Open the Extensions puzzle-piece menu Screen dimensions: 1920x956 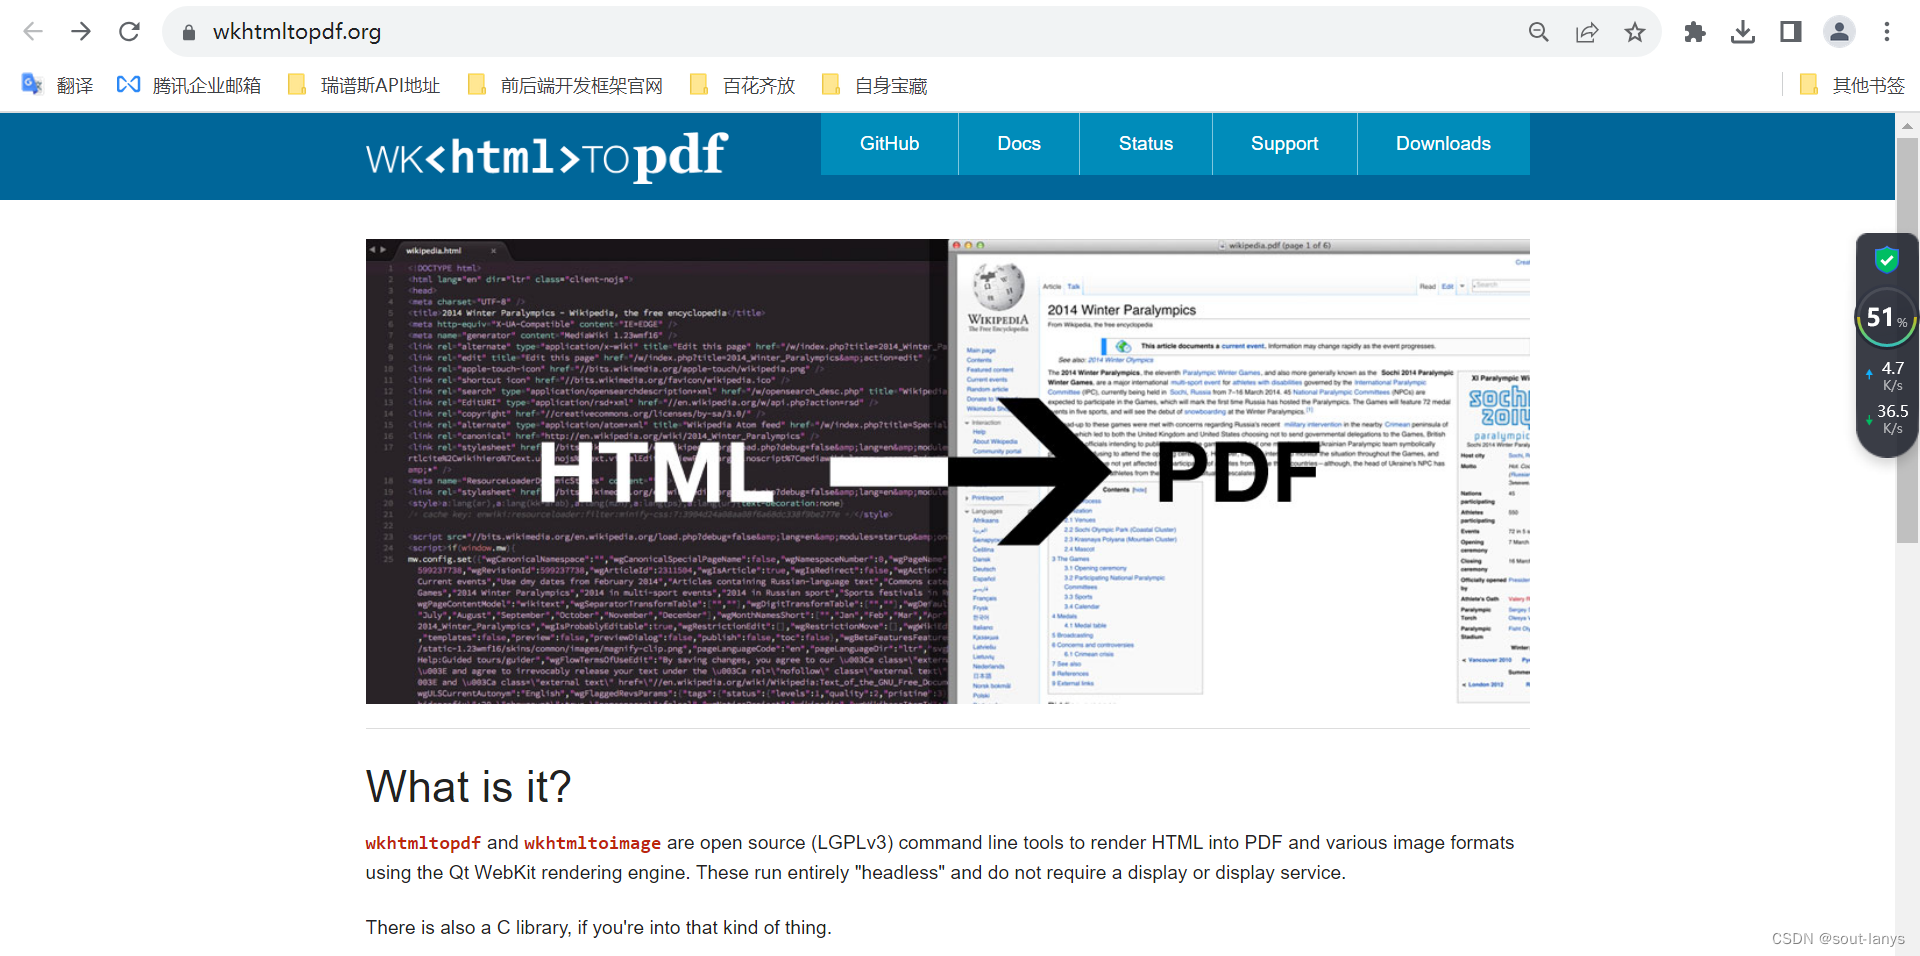pyautogui.click(x=1695, y=32)
